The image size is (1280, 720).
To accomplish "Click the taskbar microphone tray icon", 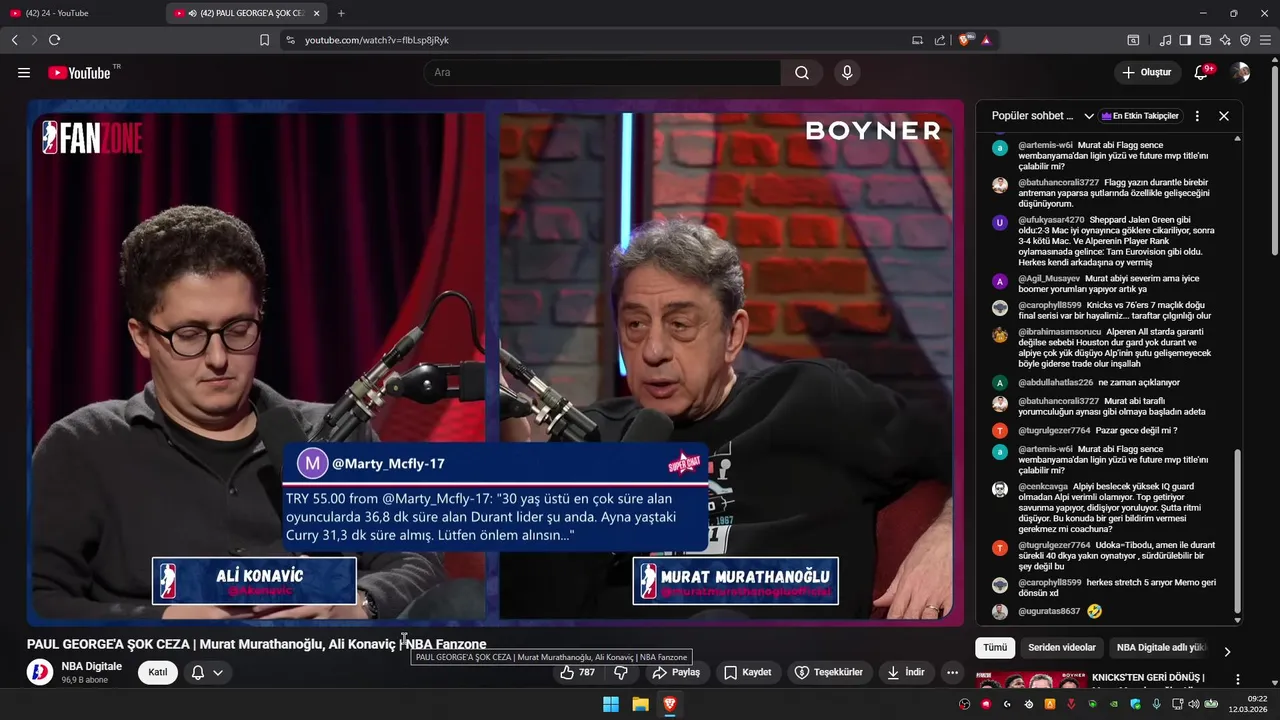I will click(x=1156, y=704).
